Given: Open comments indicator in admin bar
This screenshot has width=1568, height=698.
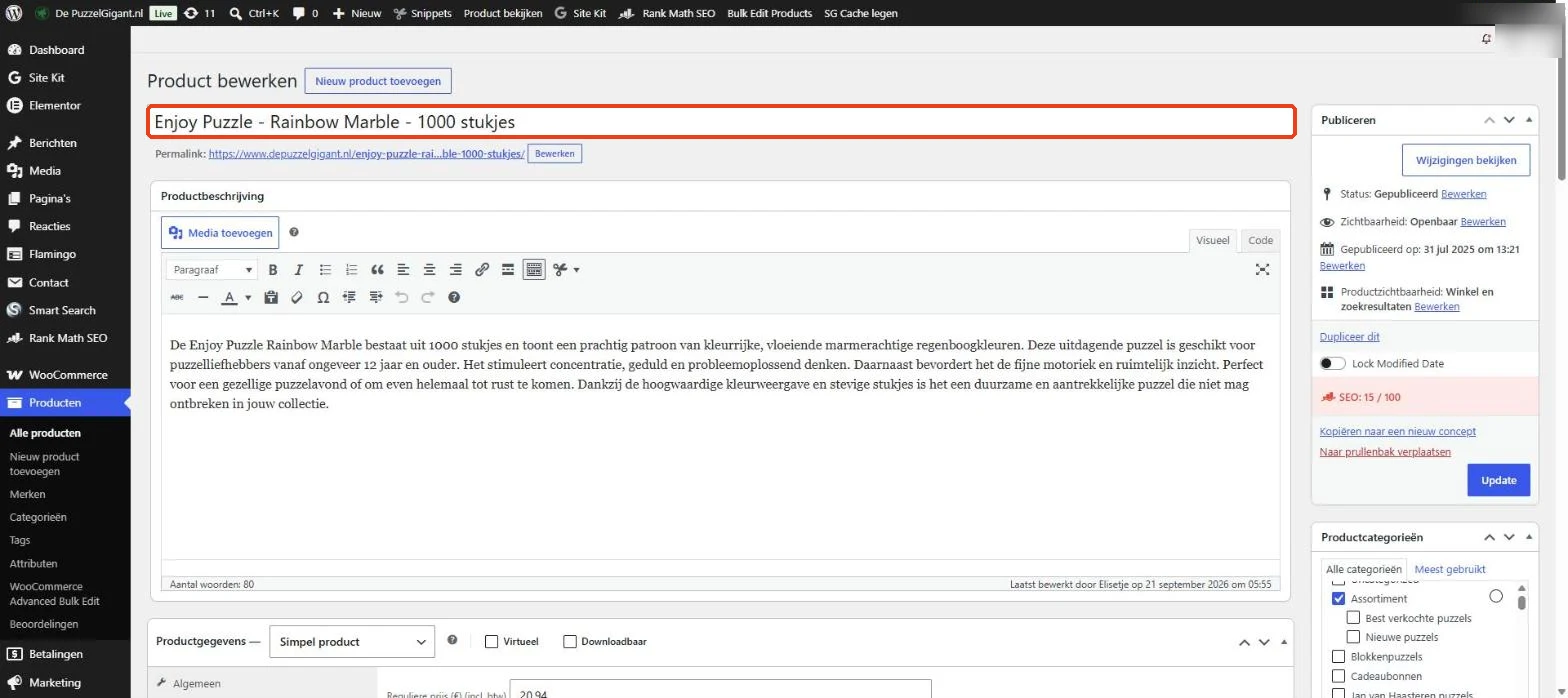Looking at the screenshot, I should [306, 13].
